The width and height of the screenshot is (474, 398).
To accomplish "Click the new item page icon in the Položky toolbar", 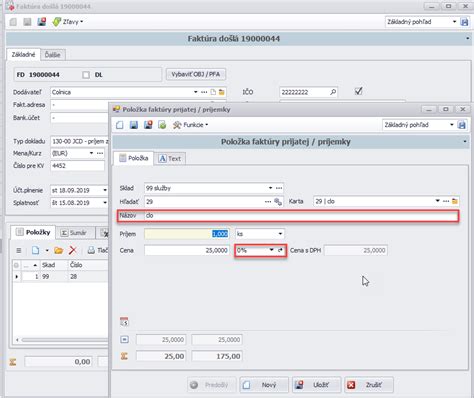I will (x=35, y=250).
